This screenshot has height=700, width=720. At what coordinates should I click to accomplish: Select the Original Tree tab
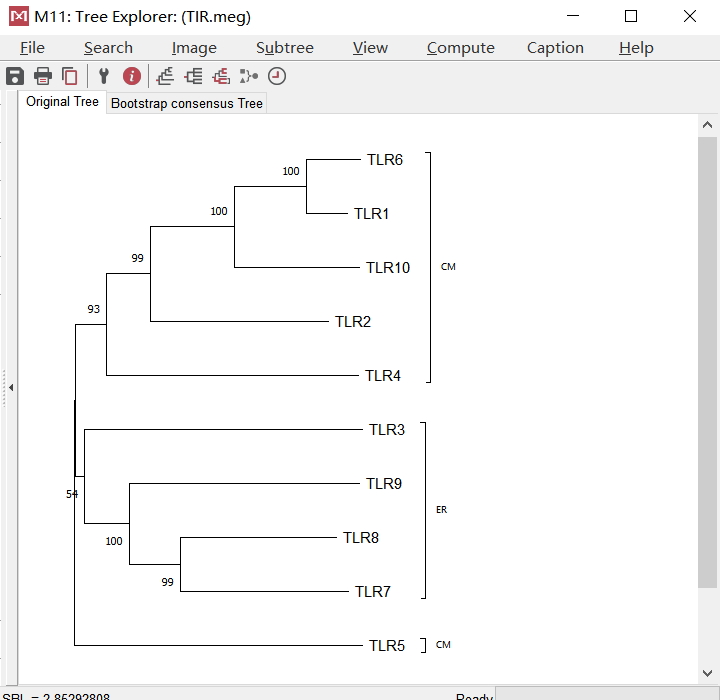(x=62, y=102)
